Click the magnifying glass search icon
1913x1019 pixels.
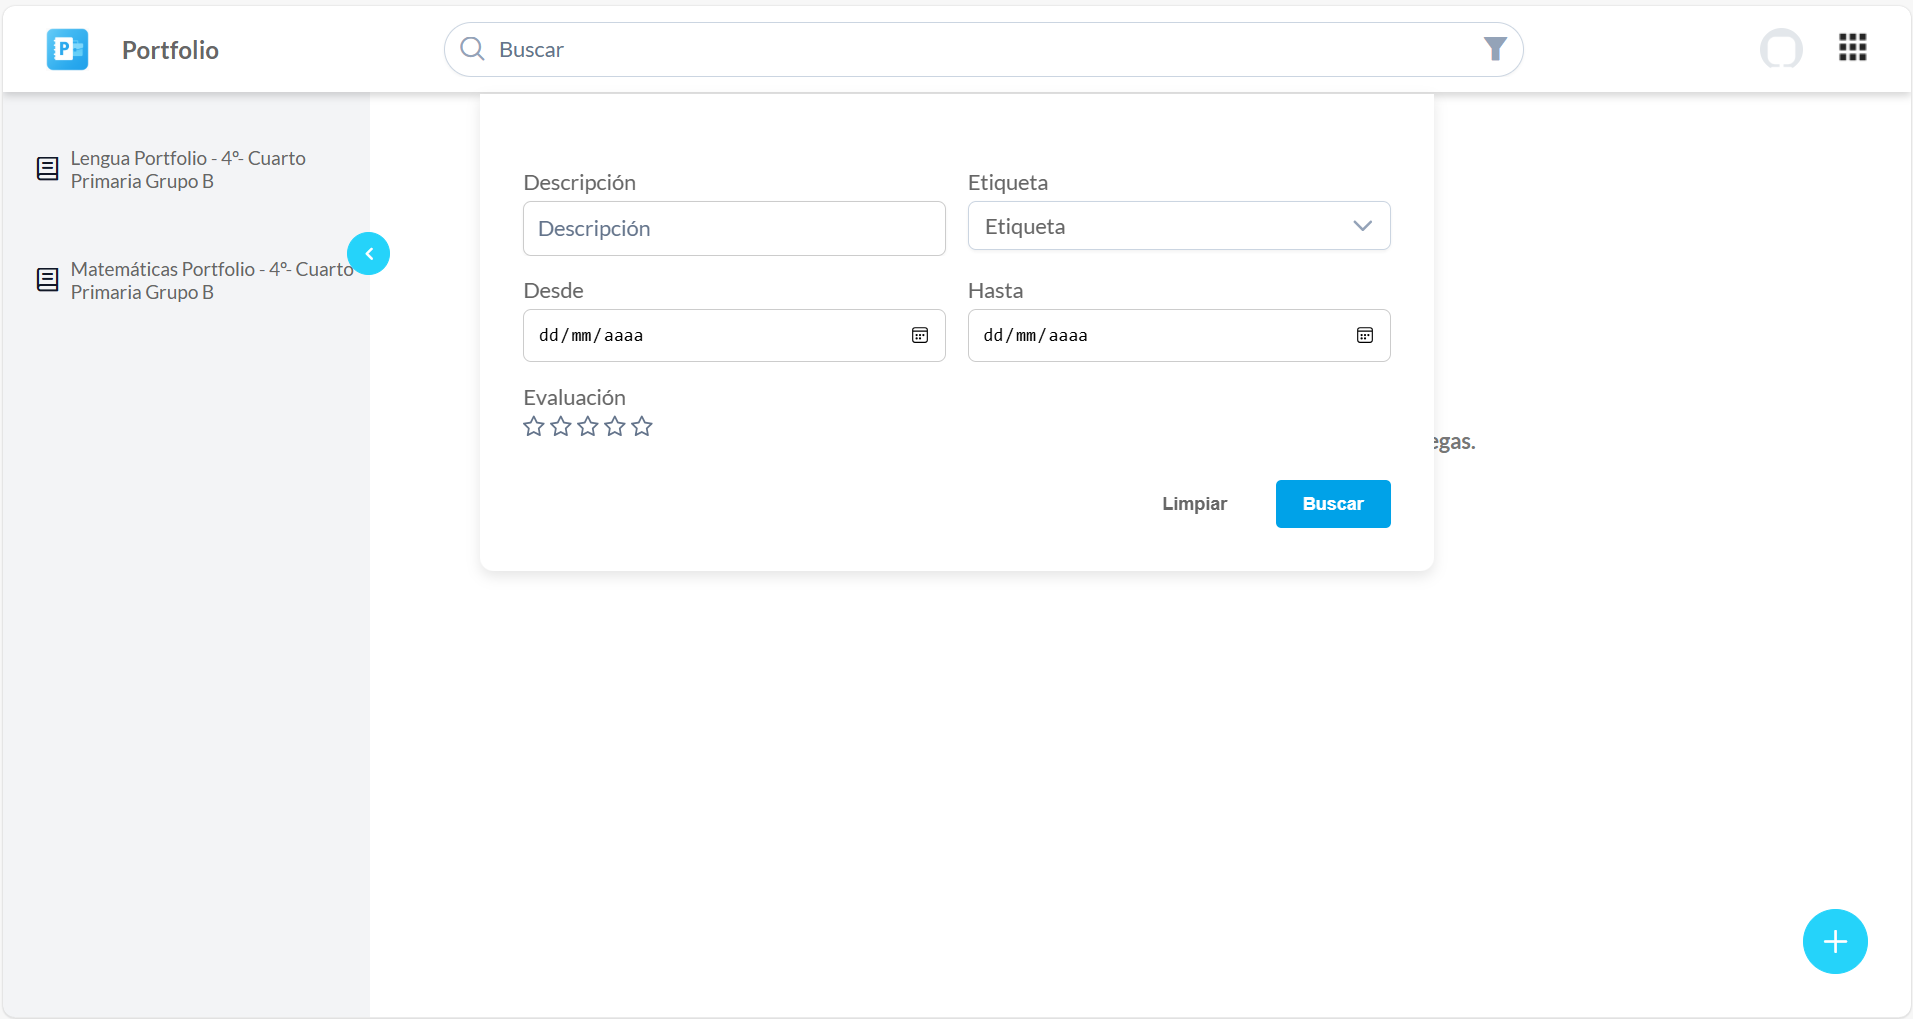tap(472, 49)
